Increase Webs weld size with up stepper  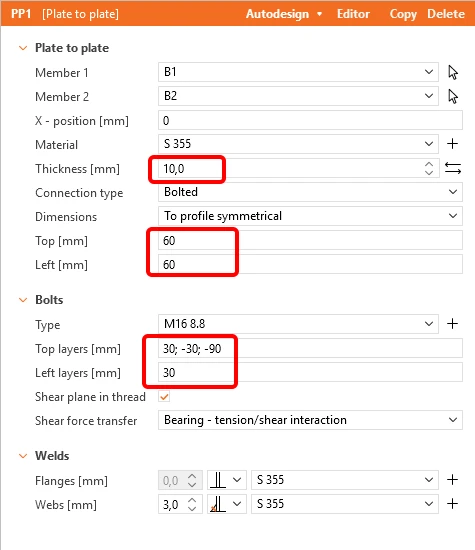click(192, 500)
